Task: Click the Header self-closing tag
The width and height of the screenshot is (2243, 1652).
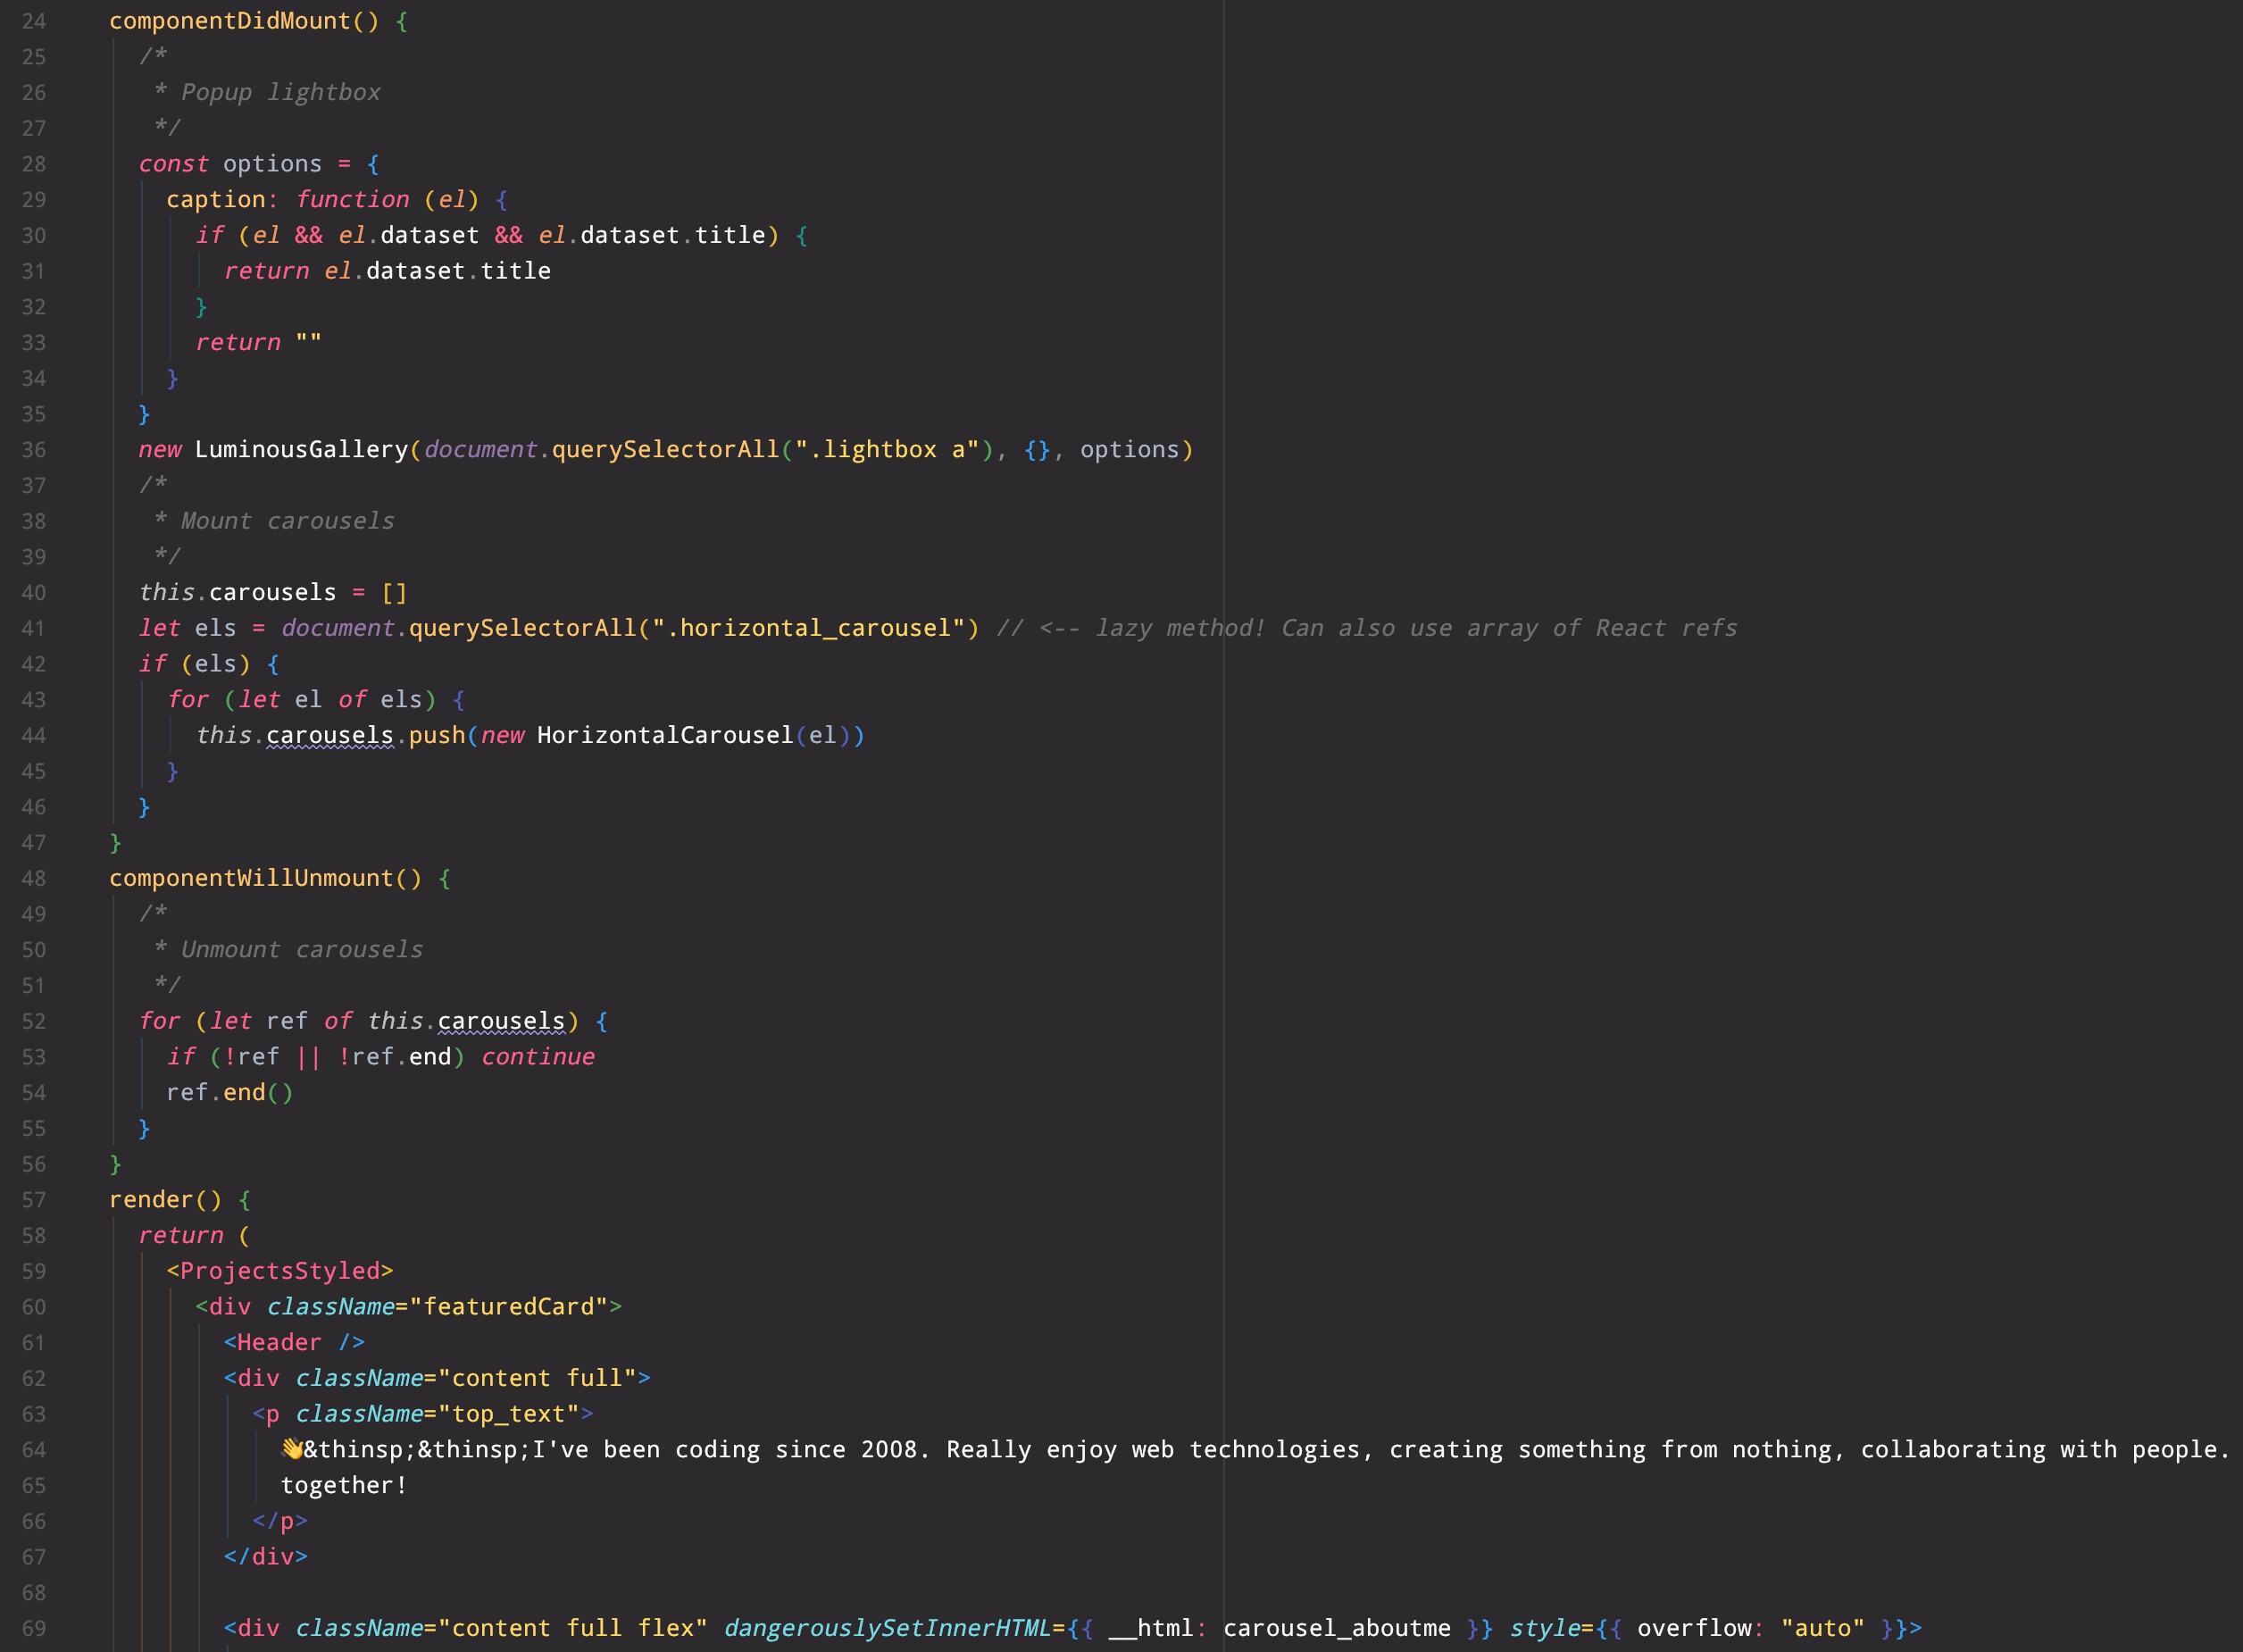Action: tap(294, 1342)
